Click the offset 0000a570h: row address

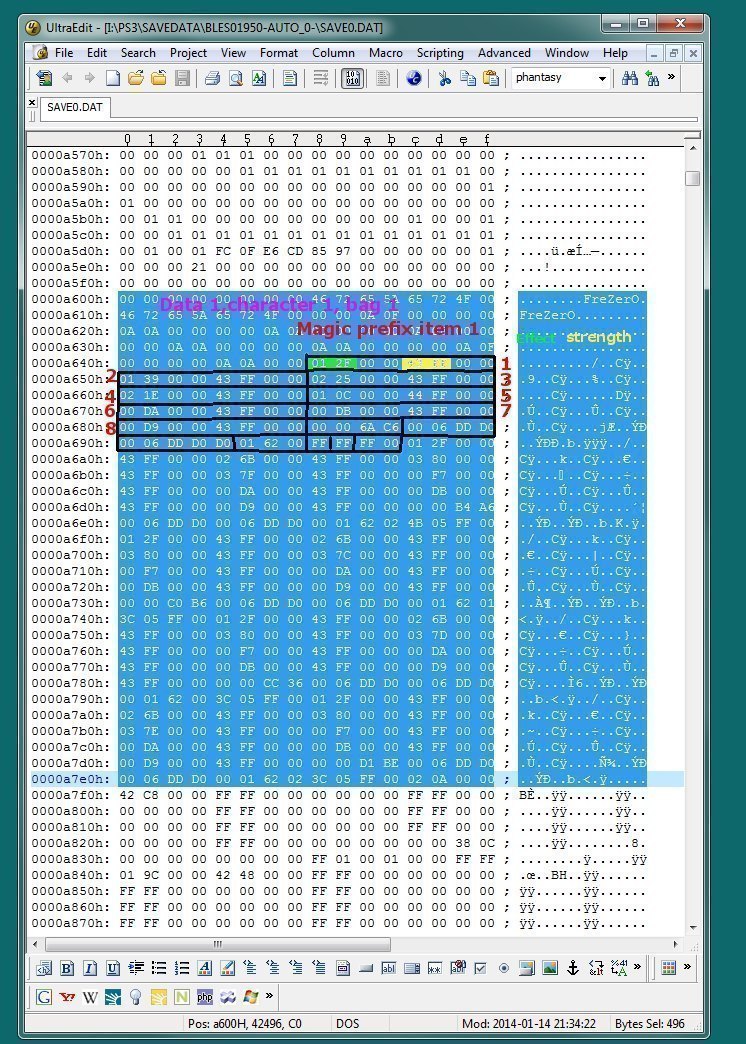[x=71, y=155]
